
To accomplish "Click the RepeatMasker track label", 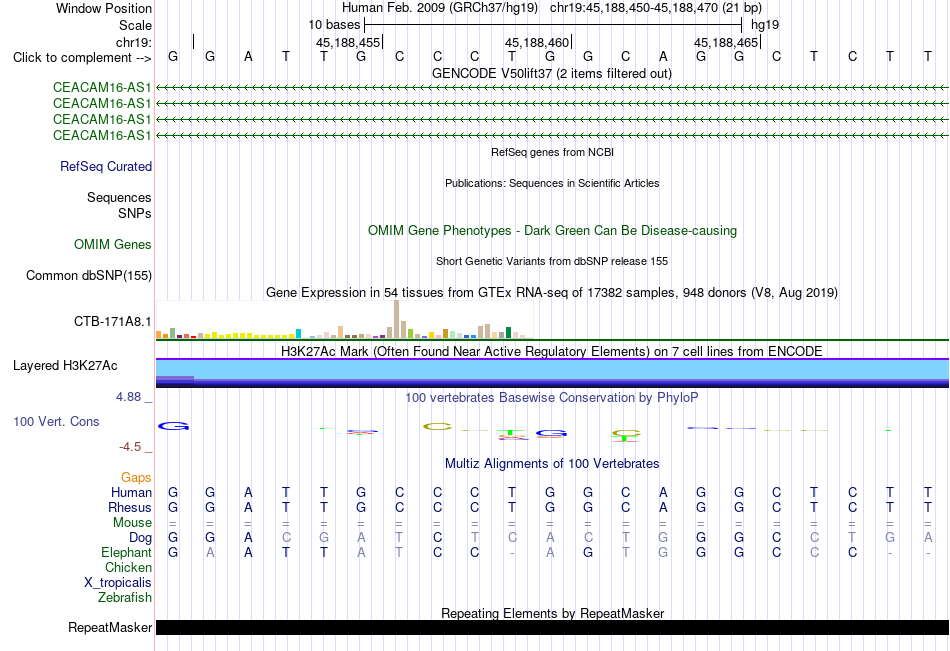I will point(110,627).
